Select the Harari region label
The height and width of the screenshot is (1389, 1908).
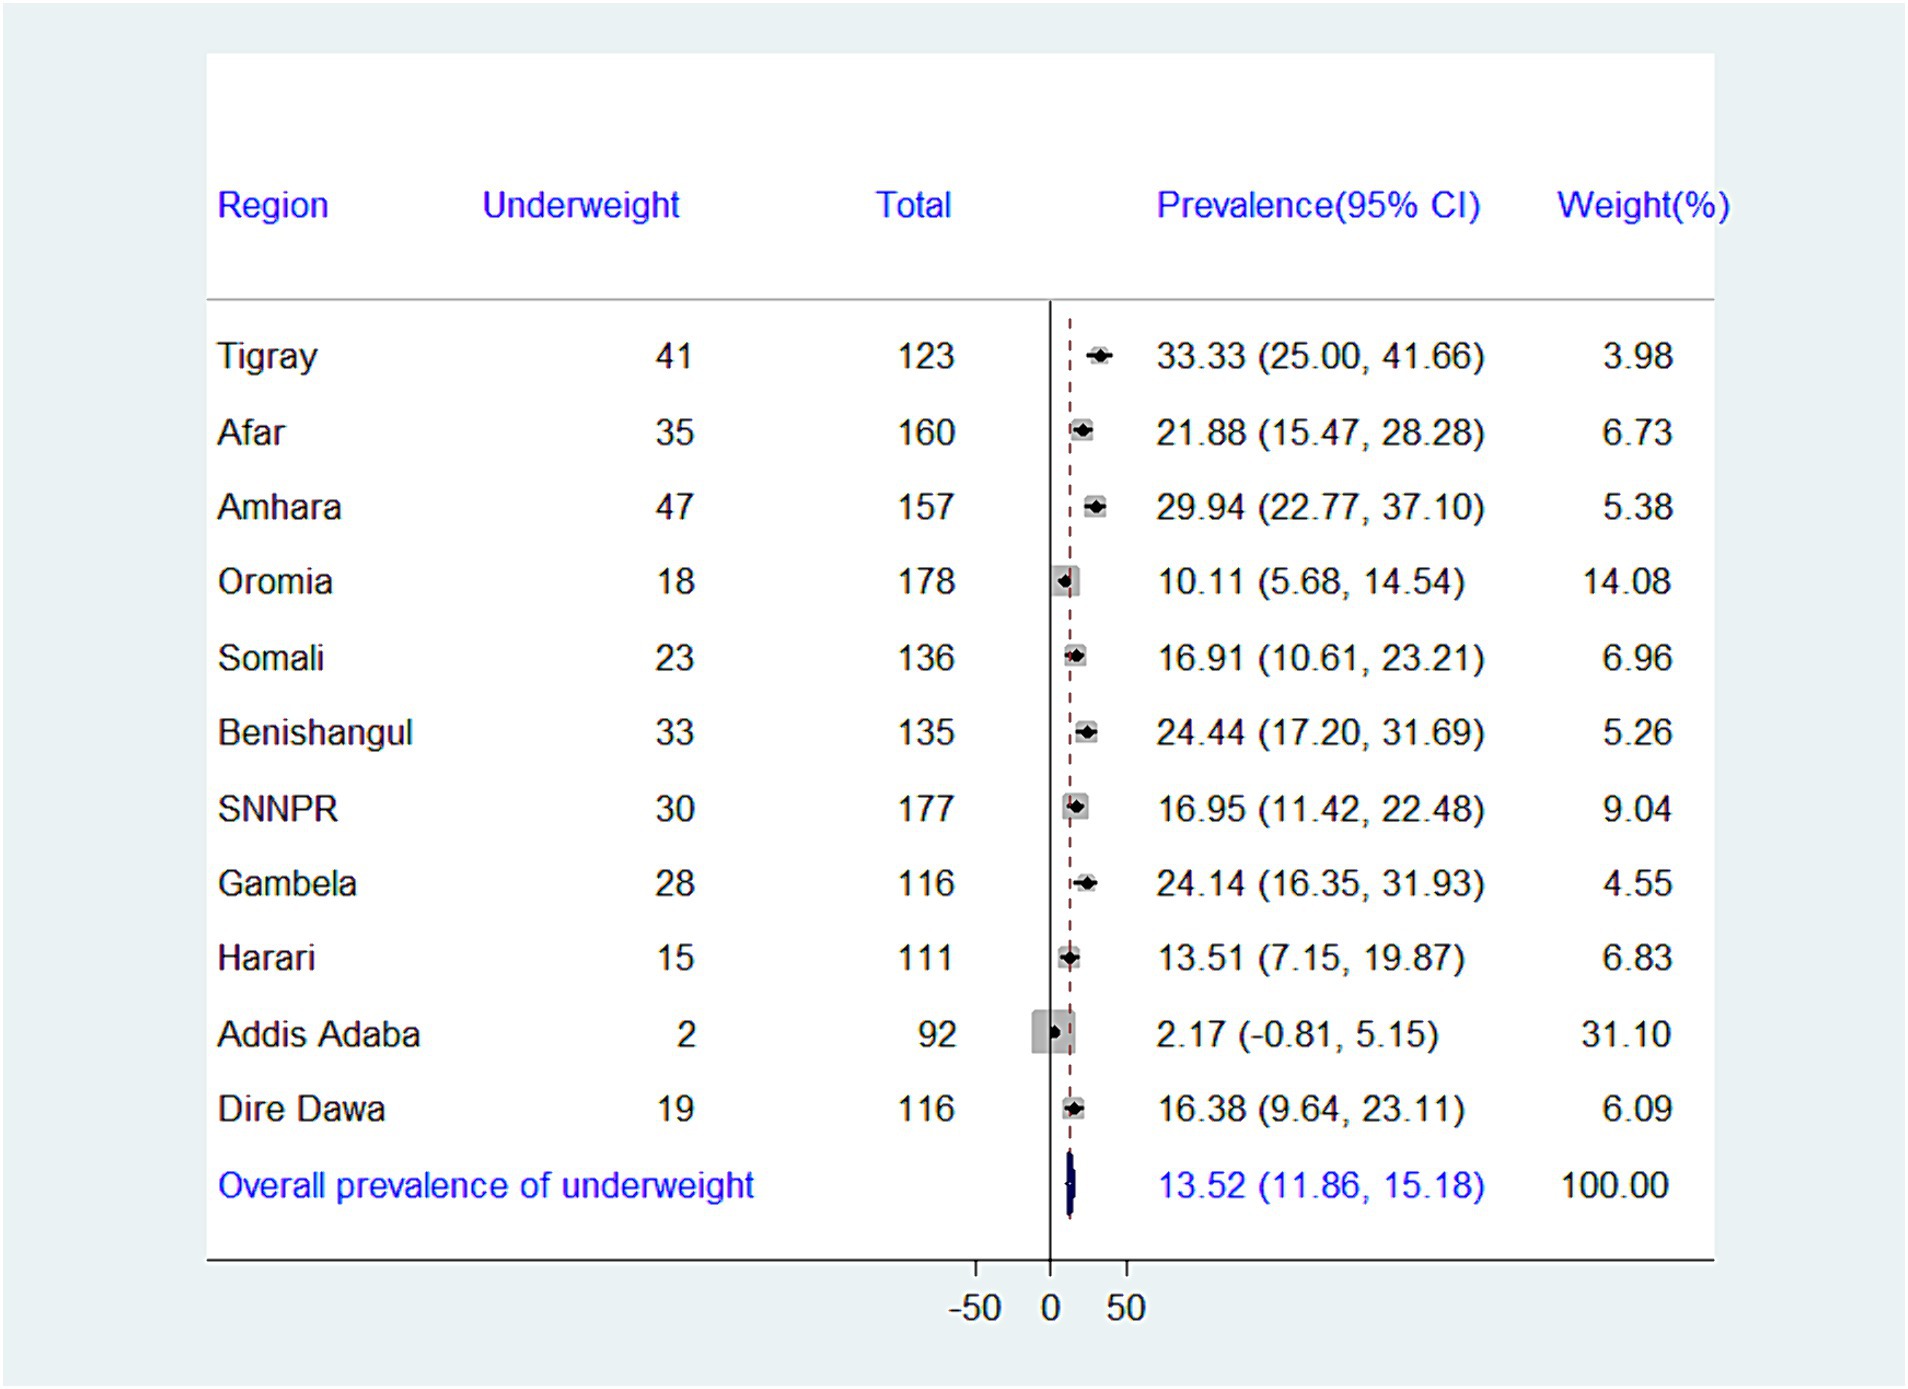pos(266,958)
